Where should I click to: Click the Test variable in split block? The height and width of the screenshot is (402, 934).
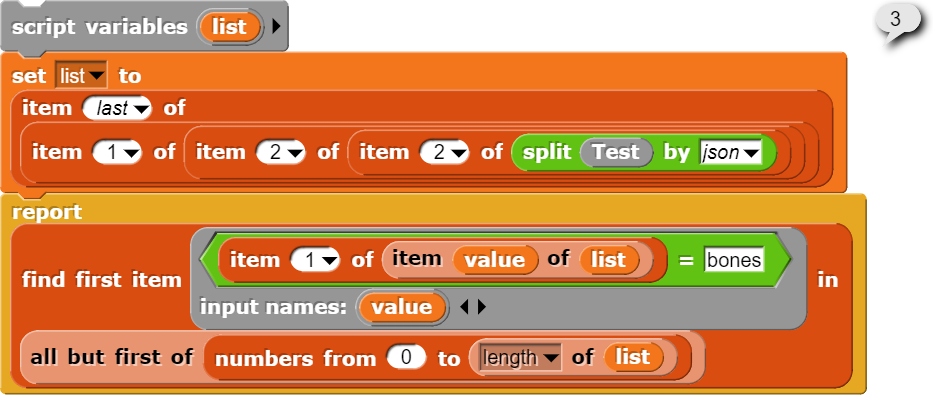pyautogui.click(x=615, y=152)
